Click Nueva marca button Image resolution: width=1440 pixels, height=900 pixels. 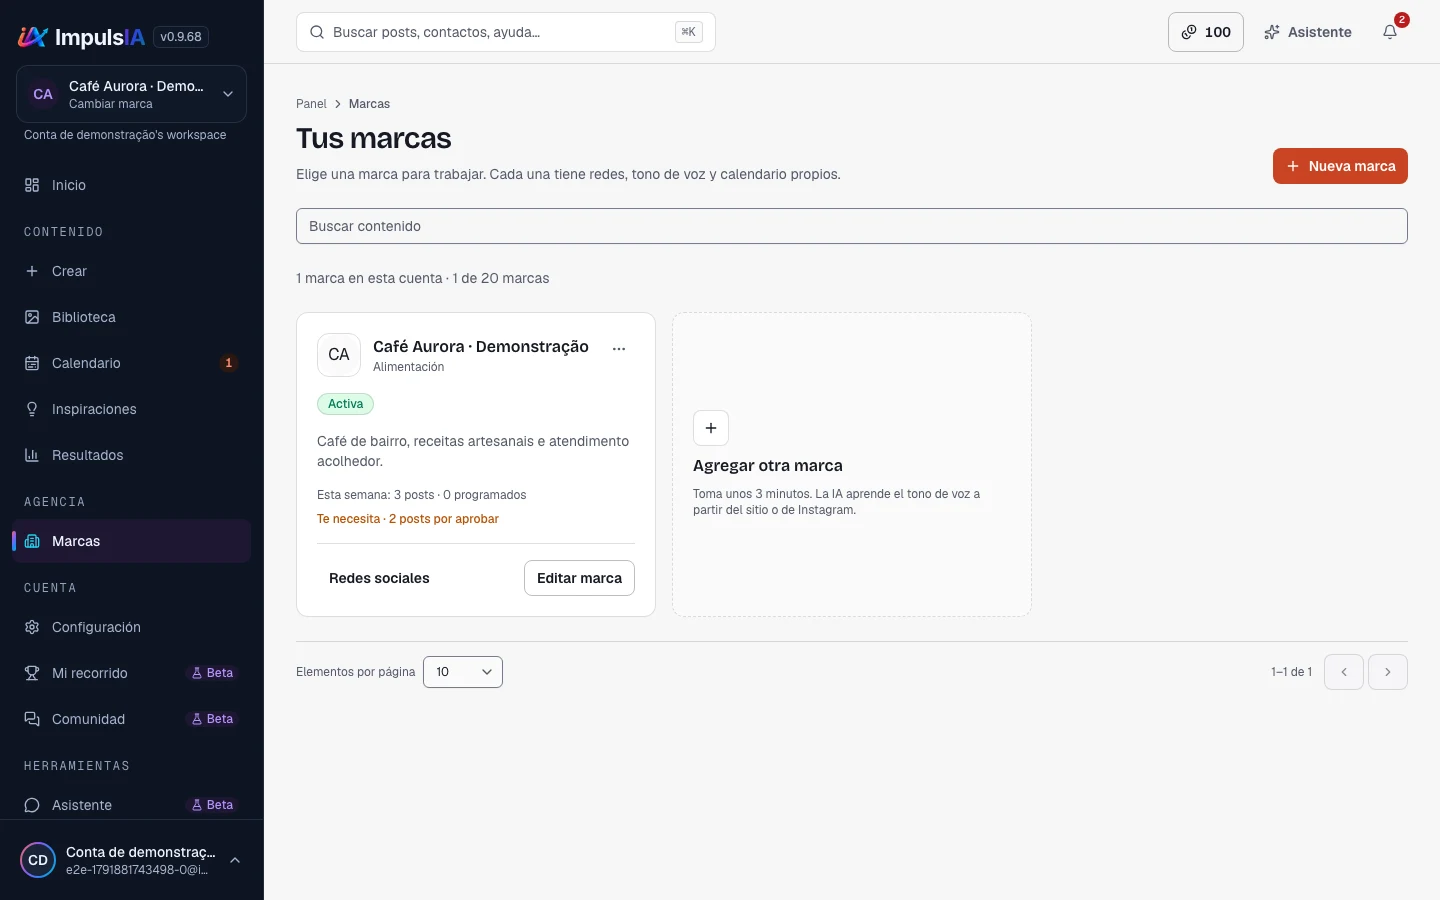pos(1340,166)
